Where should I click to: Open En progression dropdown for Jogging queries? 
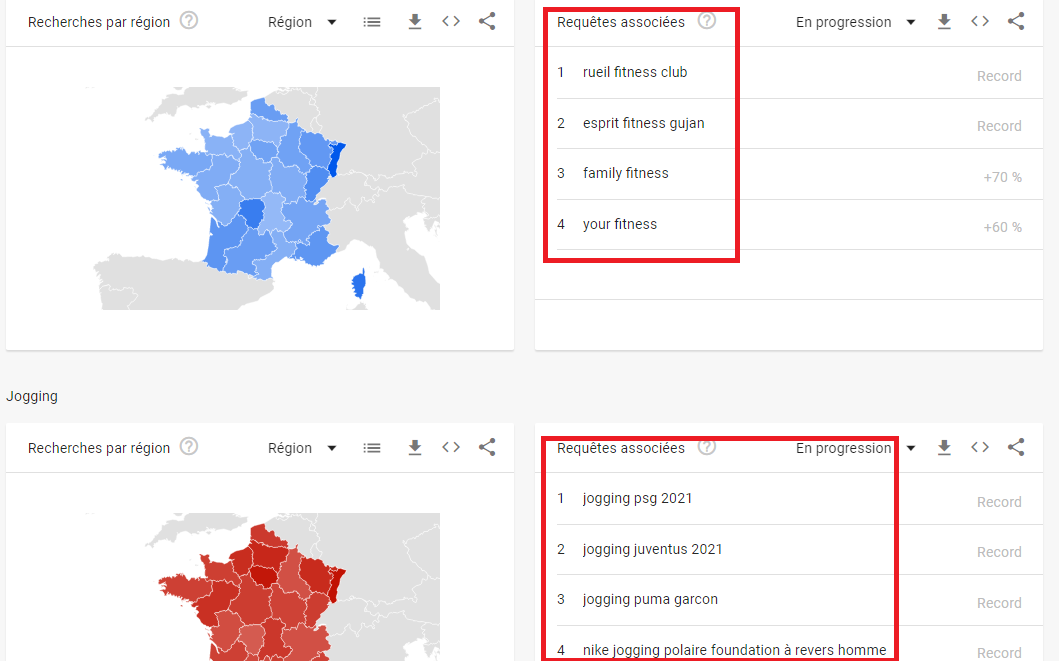(855, 448)
